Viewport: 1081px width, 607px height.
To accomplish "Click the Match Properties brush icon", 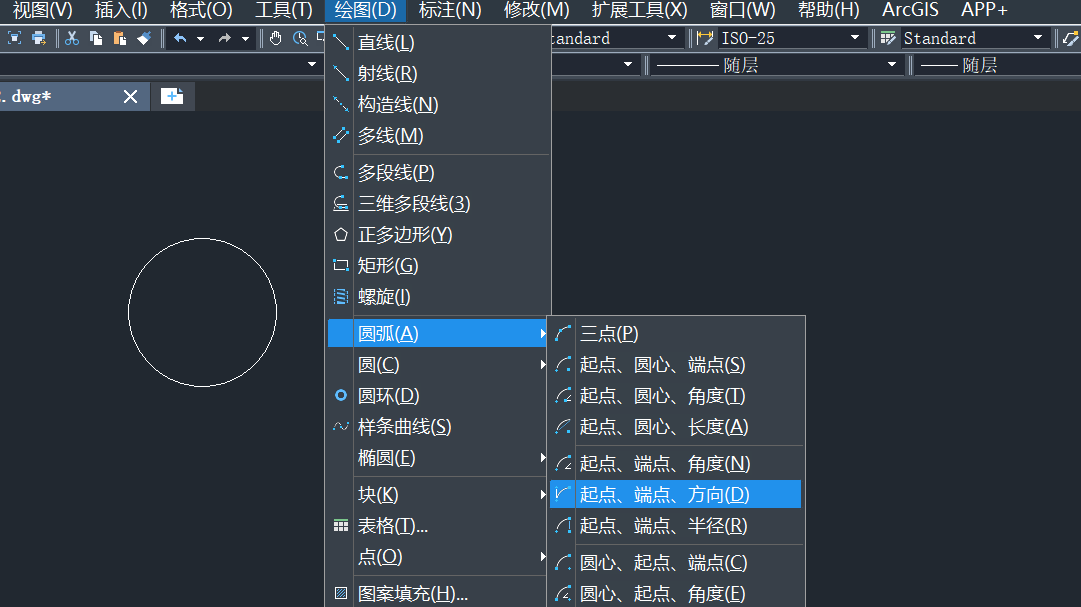I will (x=144, y=38).
